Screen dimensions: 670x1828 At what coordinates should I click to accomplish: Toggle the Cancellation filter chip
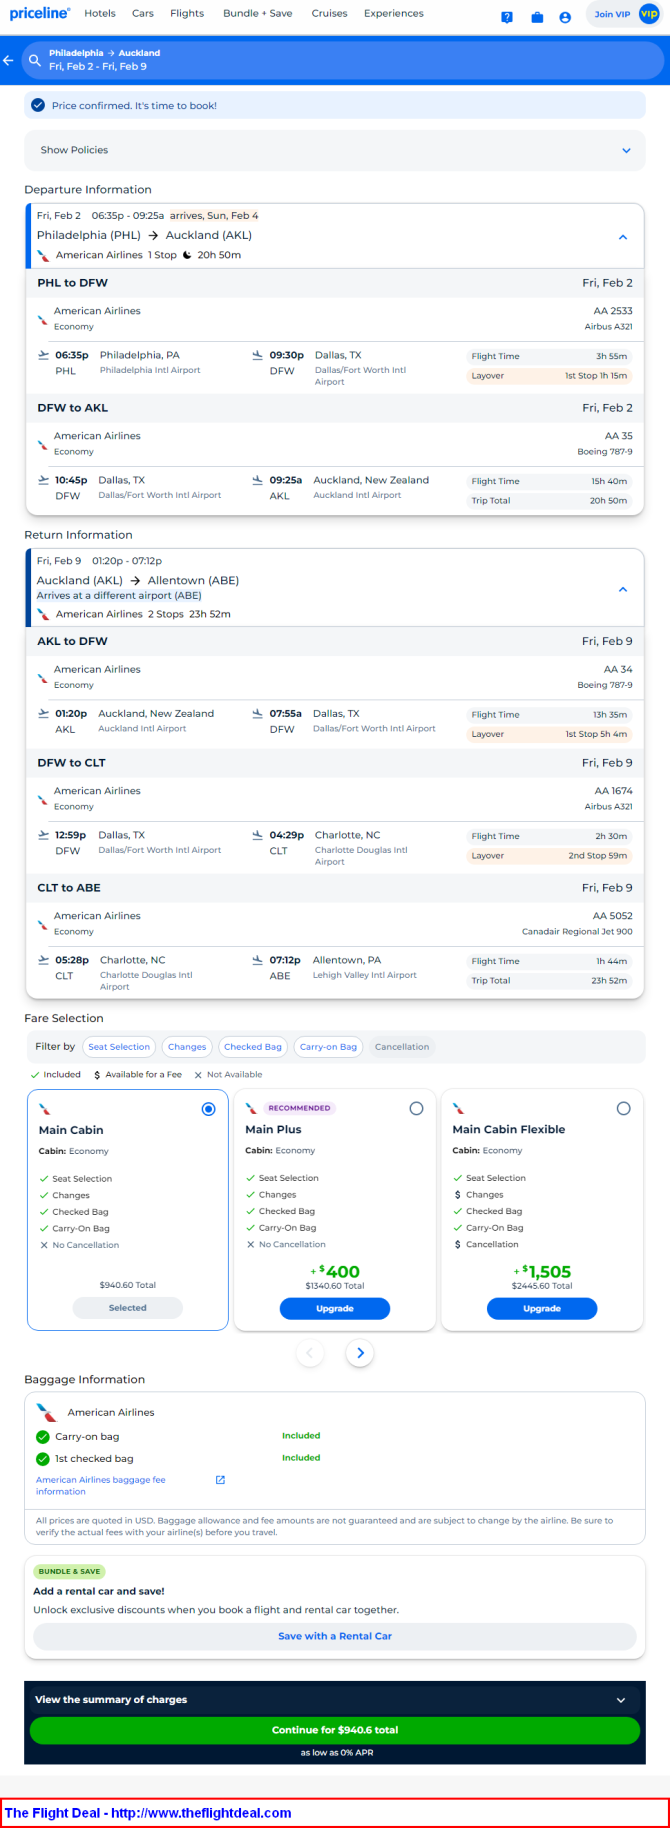tap(402, 1047)
